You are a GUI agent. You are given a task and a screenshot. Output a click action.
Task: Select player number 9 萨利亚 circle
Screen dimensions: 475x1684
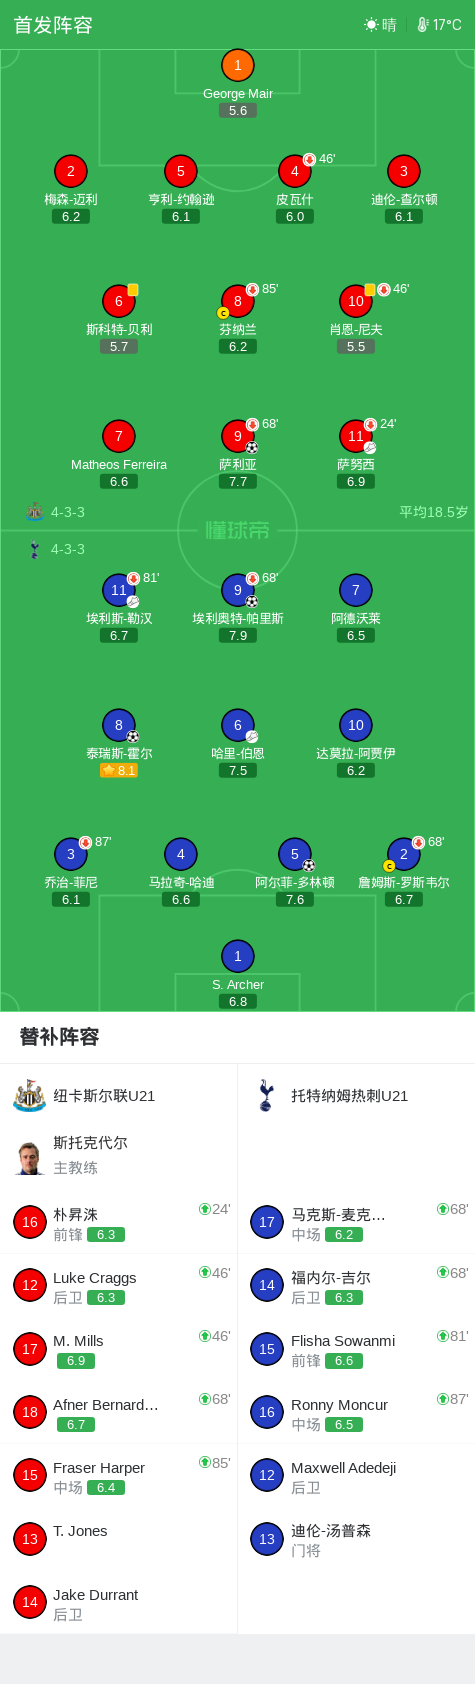(x=237, y=436)
